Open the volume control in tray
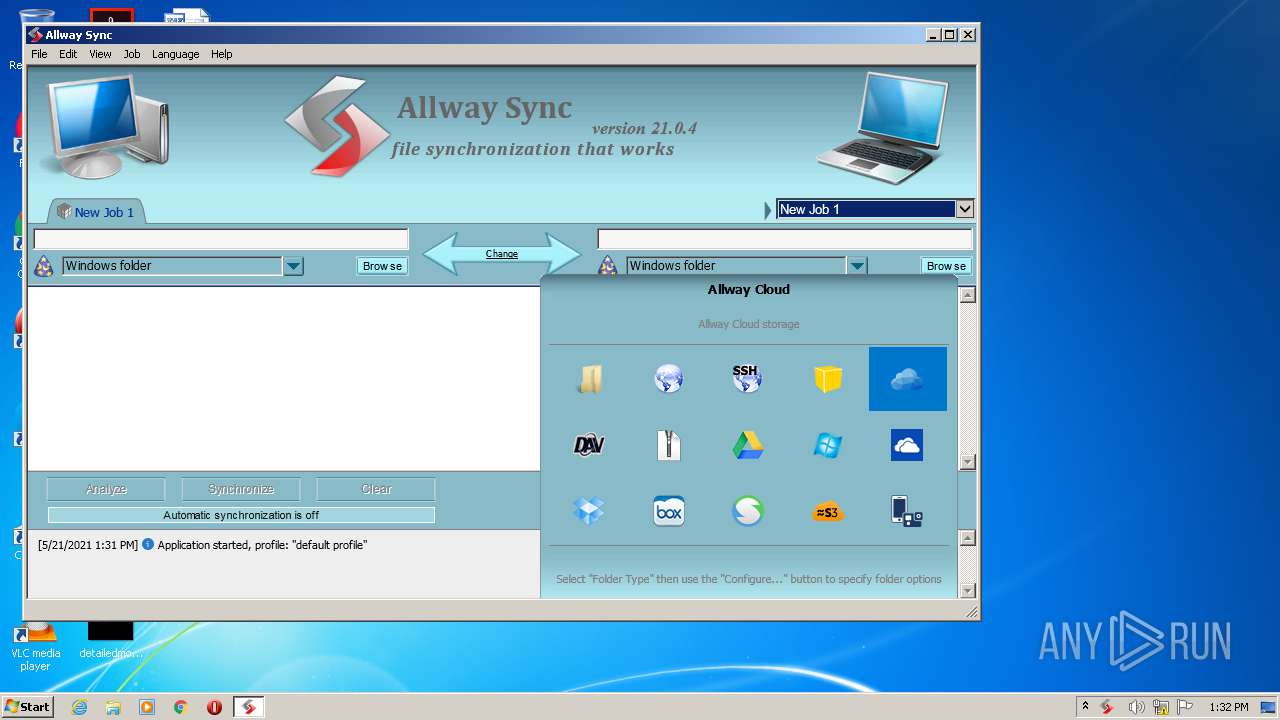This screenshot has width=1280, height=720. (1136, 707)
